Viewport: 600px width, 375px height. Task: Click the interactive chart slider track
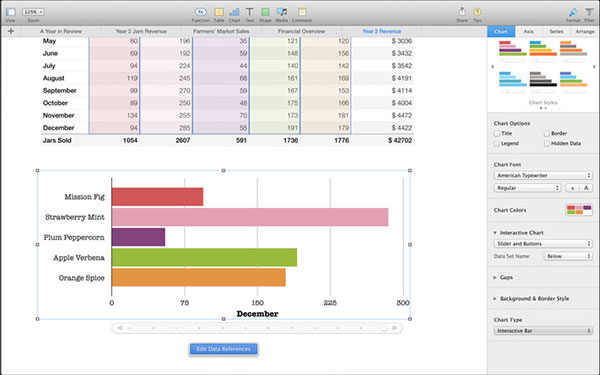click(257, 328)
